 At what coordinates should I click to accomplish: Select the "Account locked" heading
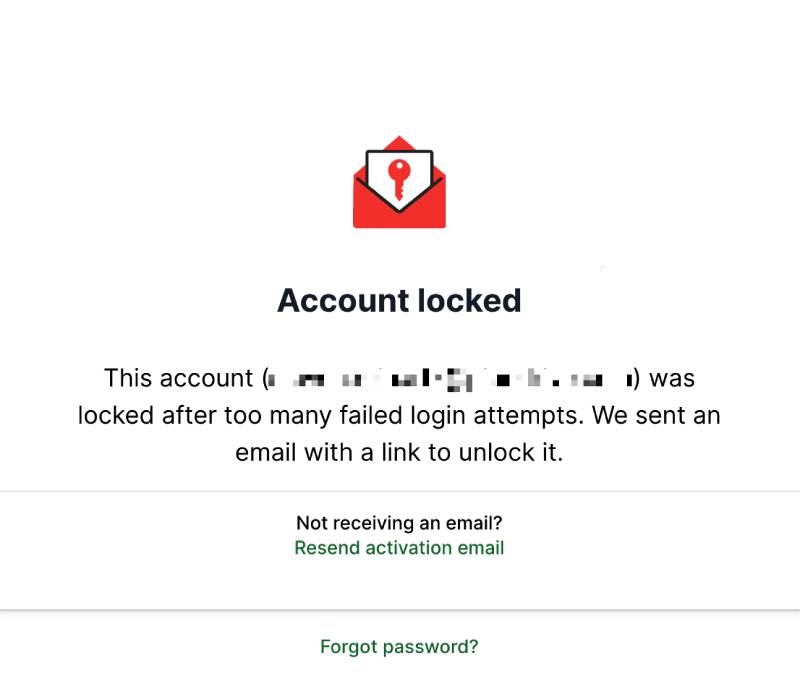[x=399, y=300]
